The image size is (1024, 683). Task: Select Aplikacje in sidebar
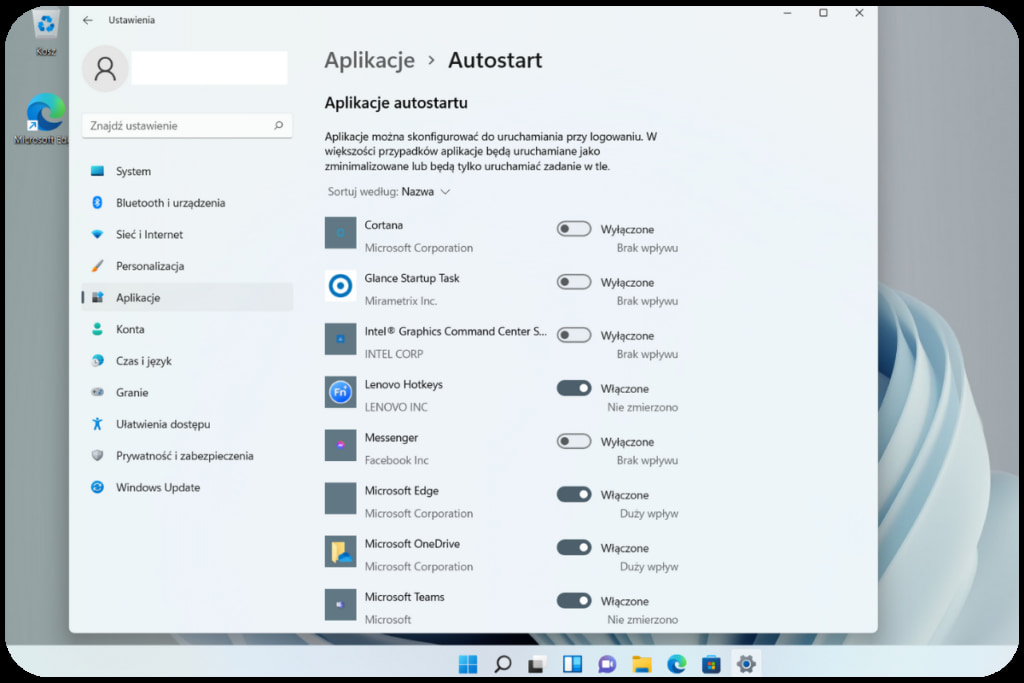click(187, 297)
